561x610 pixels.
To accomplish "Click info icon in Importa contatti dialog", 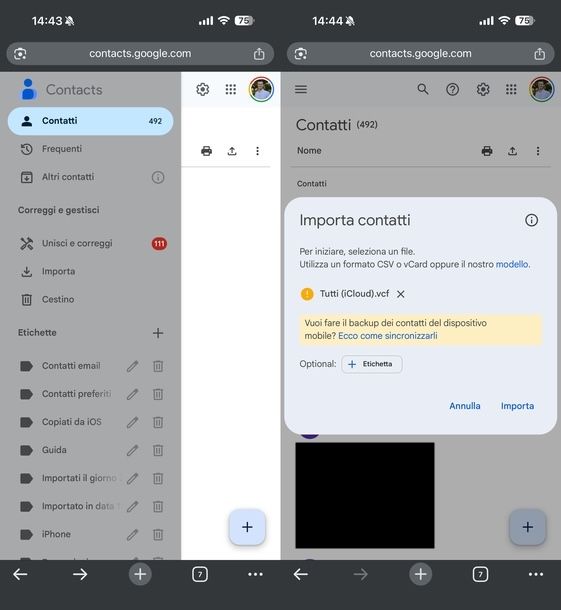I will [531, 220].
